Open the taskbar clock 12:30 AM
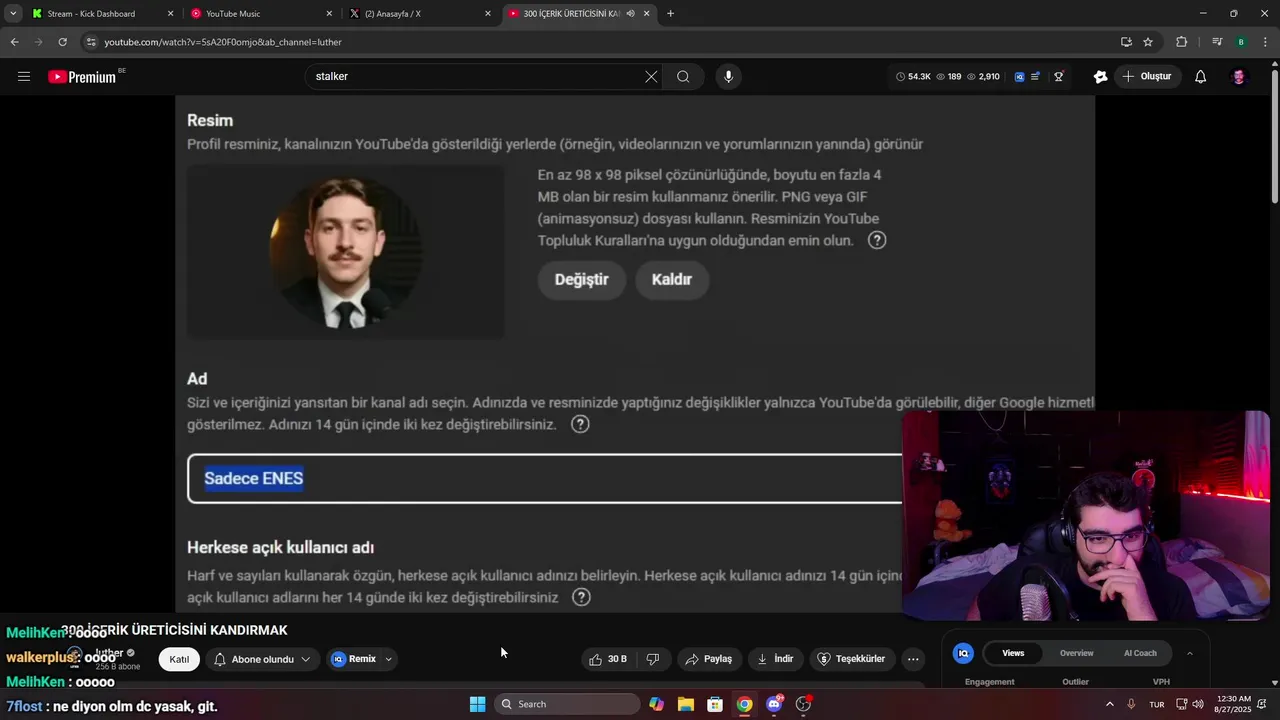The height and width of the screenshot is (720, 1280). click(x=1233, y=704)
